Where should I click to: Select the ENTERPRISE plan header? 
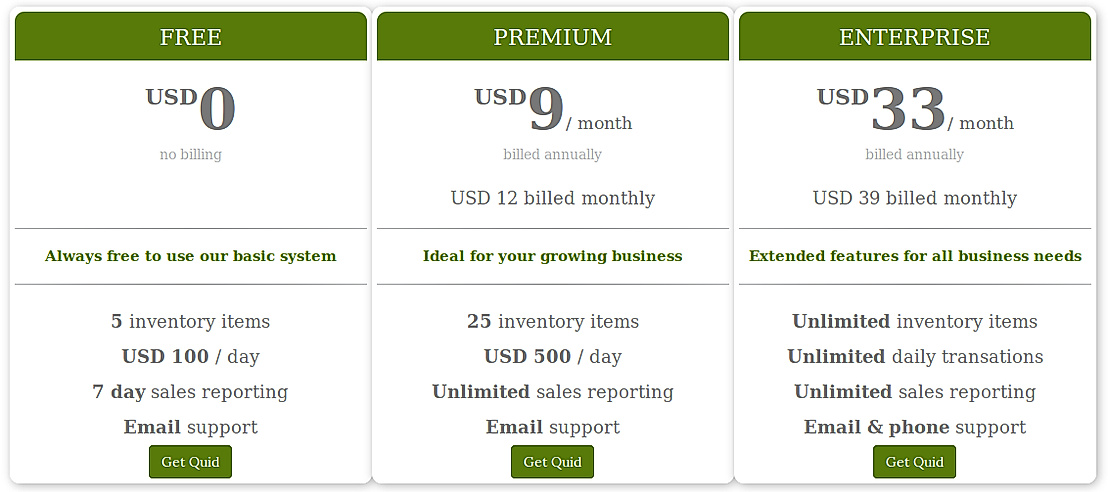pos(914,37)
